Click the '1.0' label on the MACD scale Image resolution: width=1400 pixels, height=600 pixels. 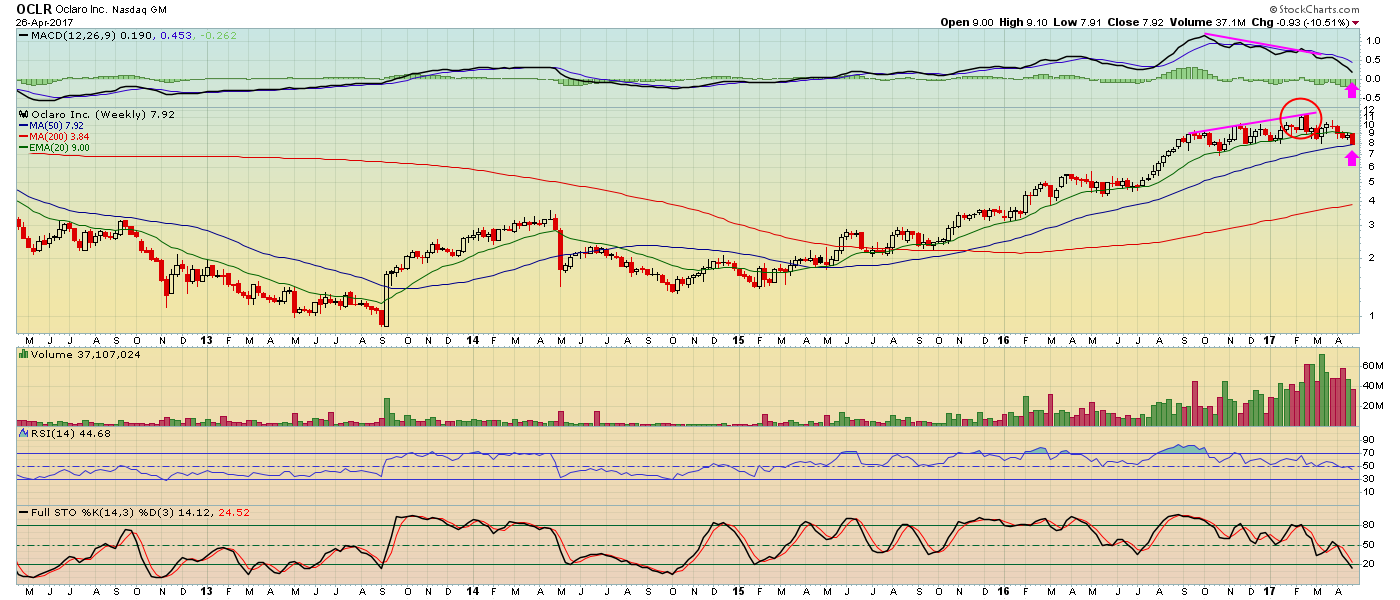1373,41
